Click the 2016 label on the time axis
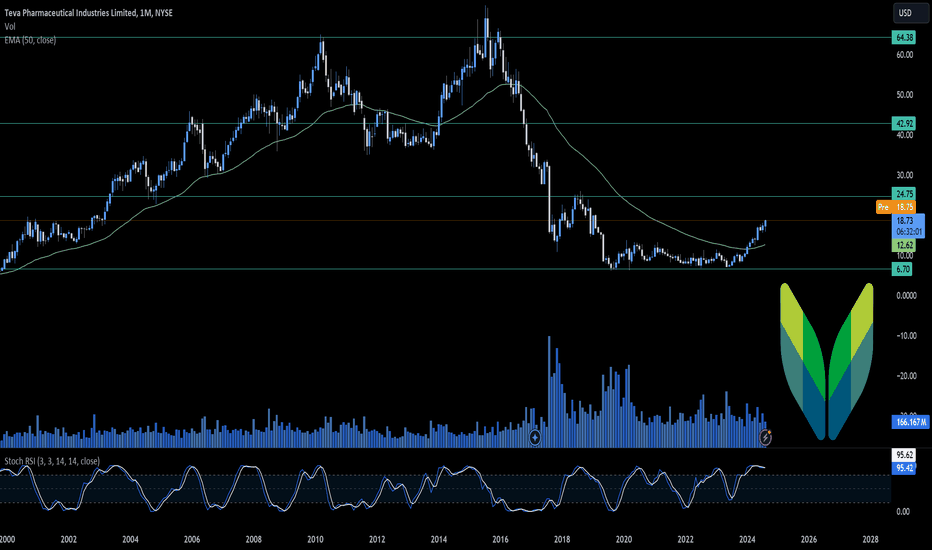 pos(500,540)
